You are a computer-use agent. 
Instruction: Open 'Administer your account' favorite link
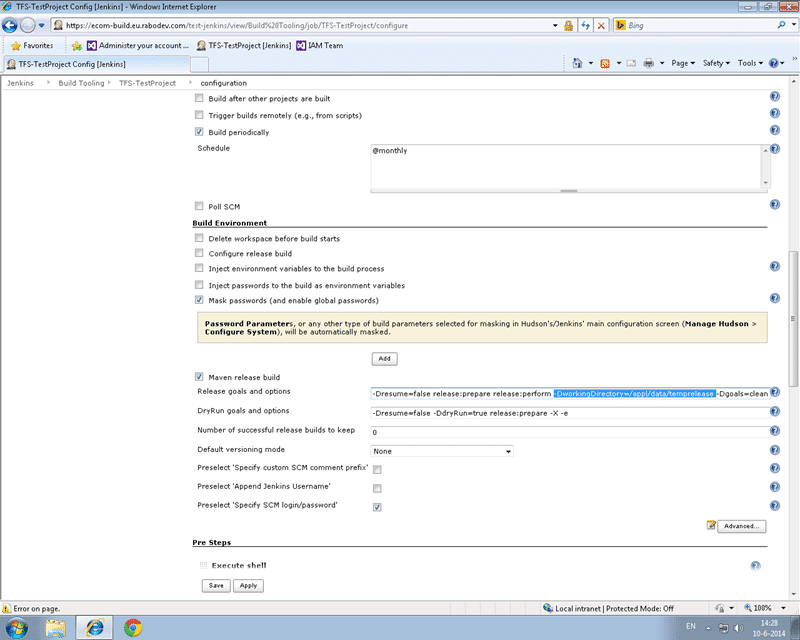[x=138, y=46]
